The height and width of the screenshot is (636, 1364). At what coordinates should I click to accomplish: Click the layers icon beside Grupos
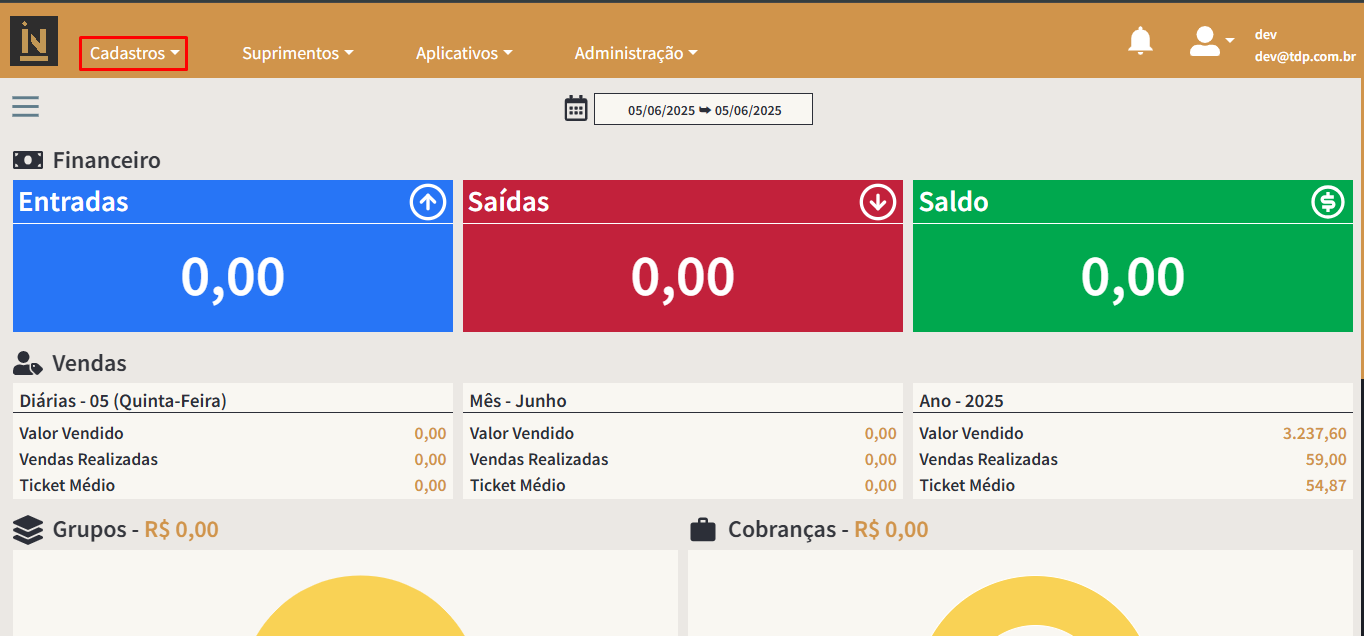coord(28,530)
